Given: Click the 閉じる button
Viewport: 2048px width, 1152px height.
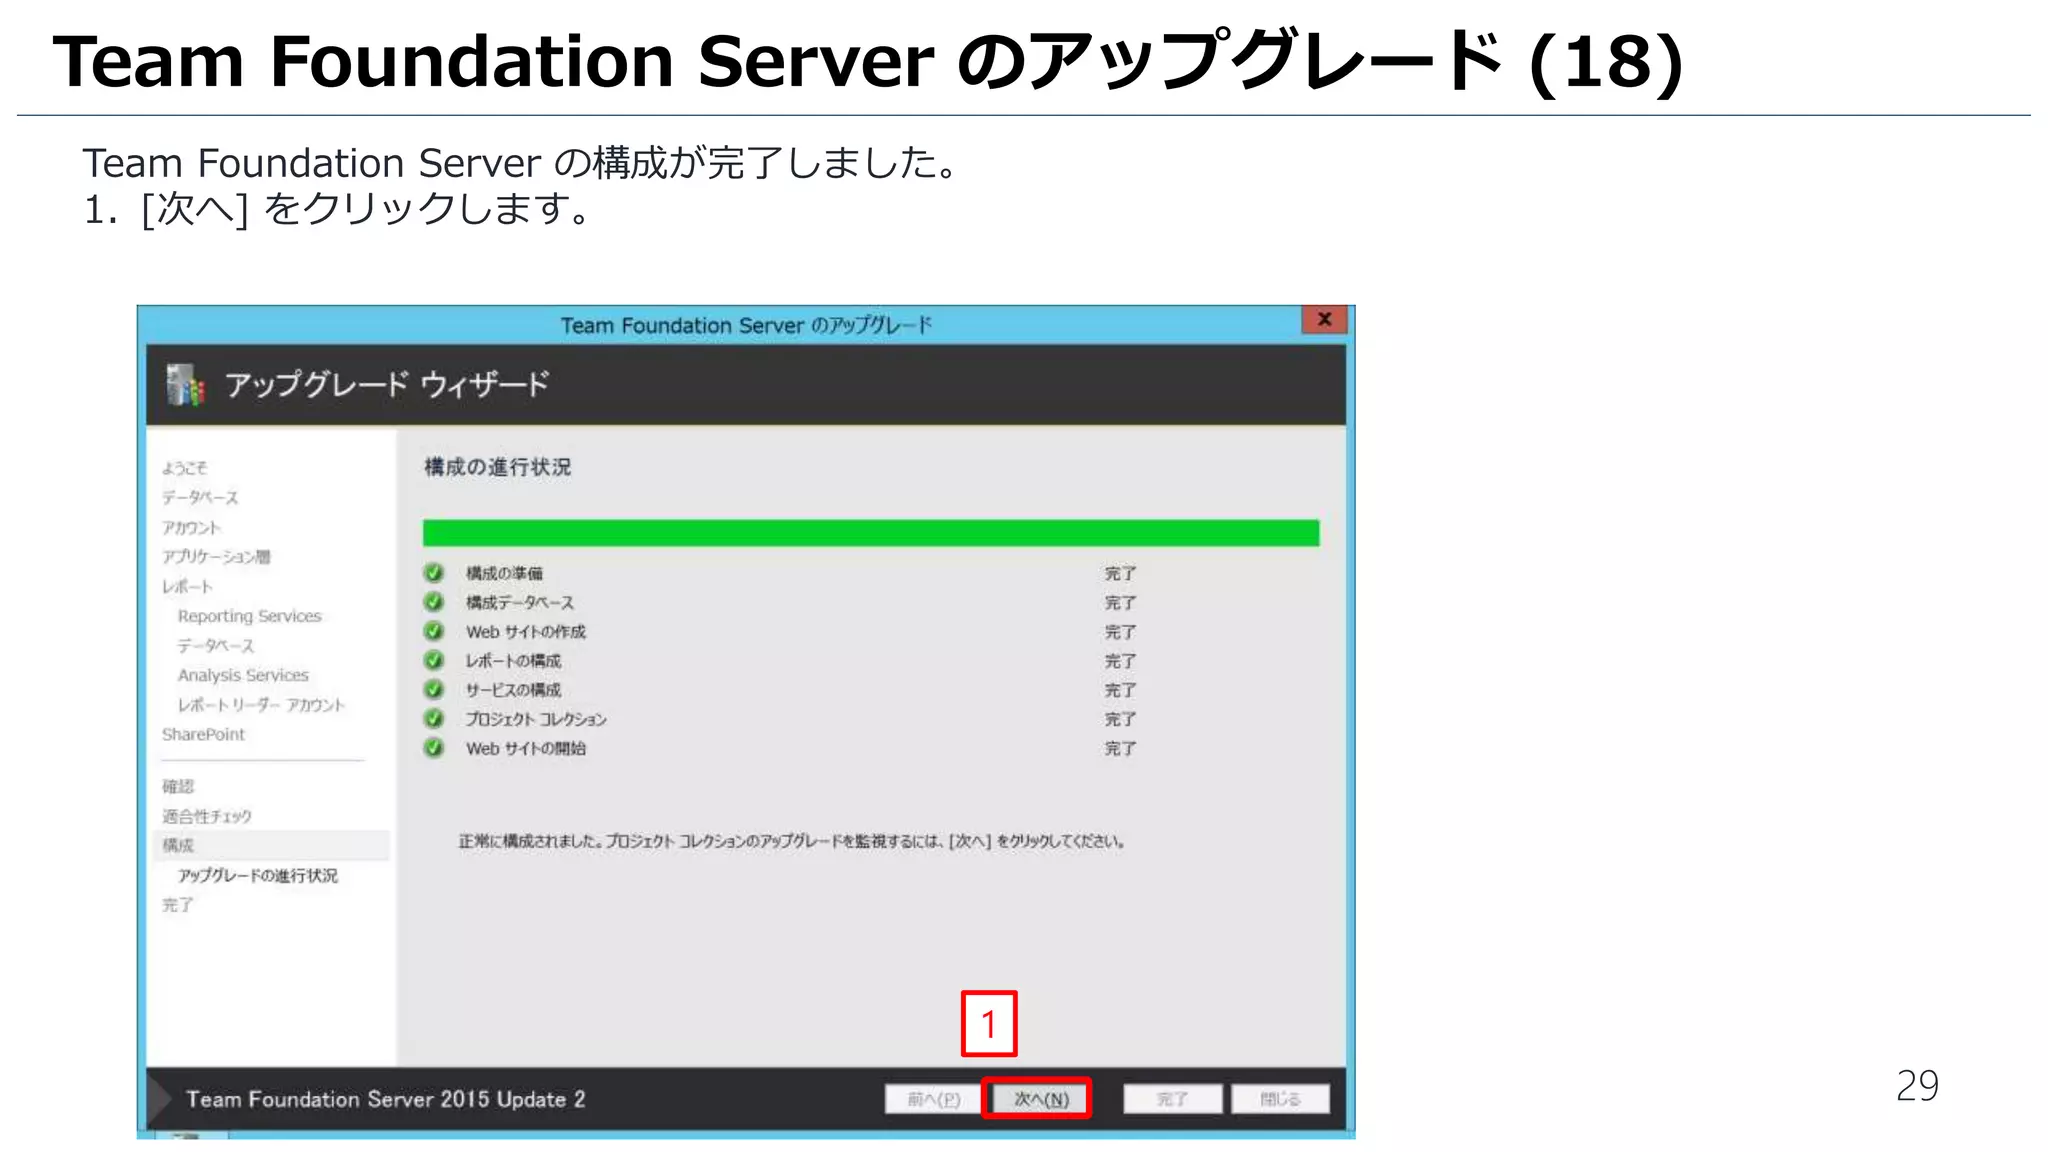Looking at the screenshot, I should 1280,1099.
